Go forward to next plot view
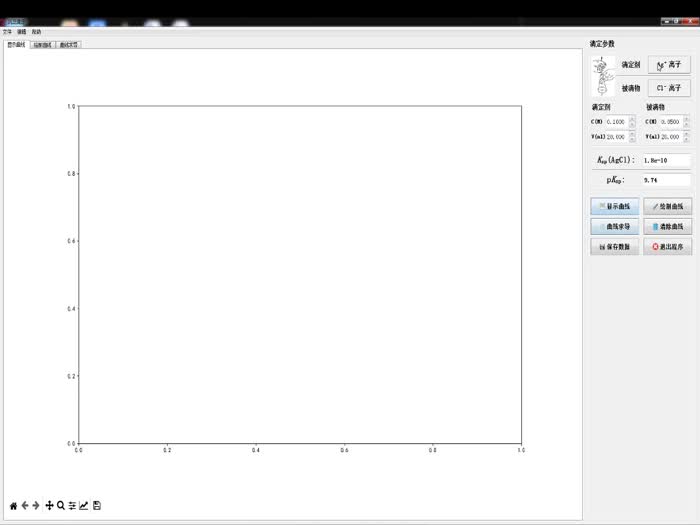 [x=36, y=506]
